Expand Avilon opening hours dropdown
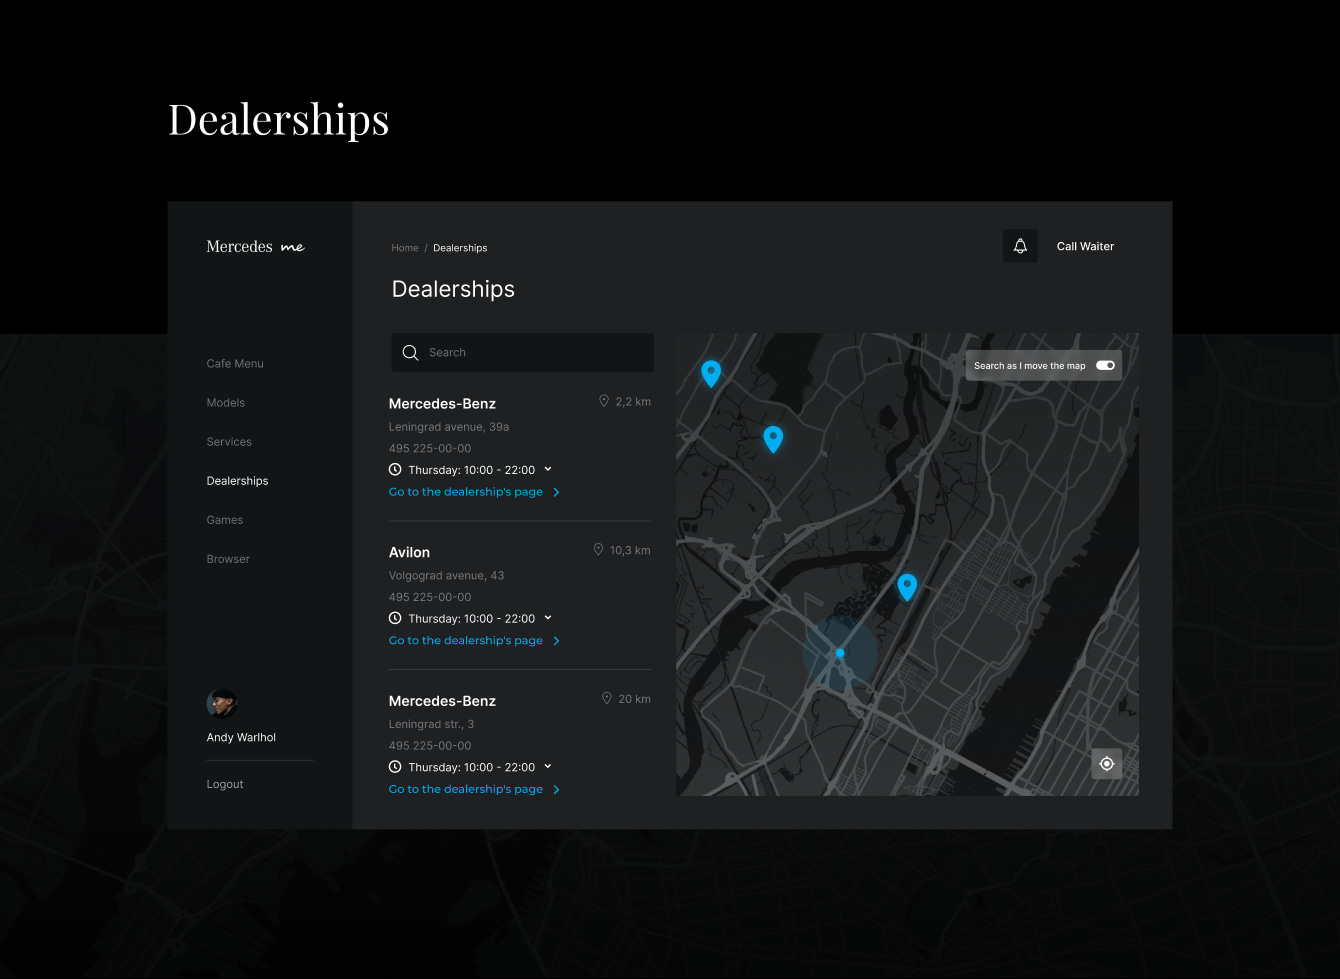The image size is (1340, 979). click(548, 618)
